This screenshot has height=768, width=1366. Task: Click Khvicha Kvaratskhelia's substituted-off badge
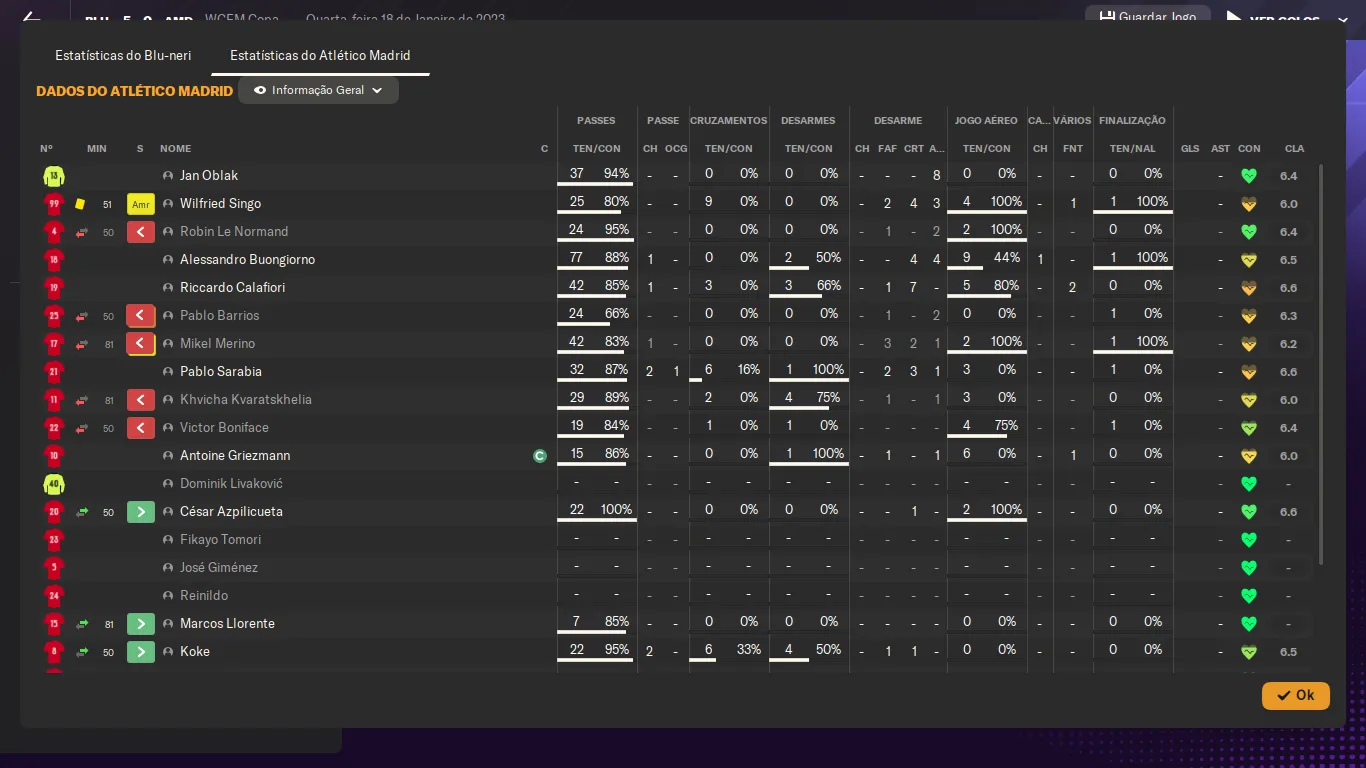click(x=141, y=400)
